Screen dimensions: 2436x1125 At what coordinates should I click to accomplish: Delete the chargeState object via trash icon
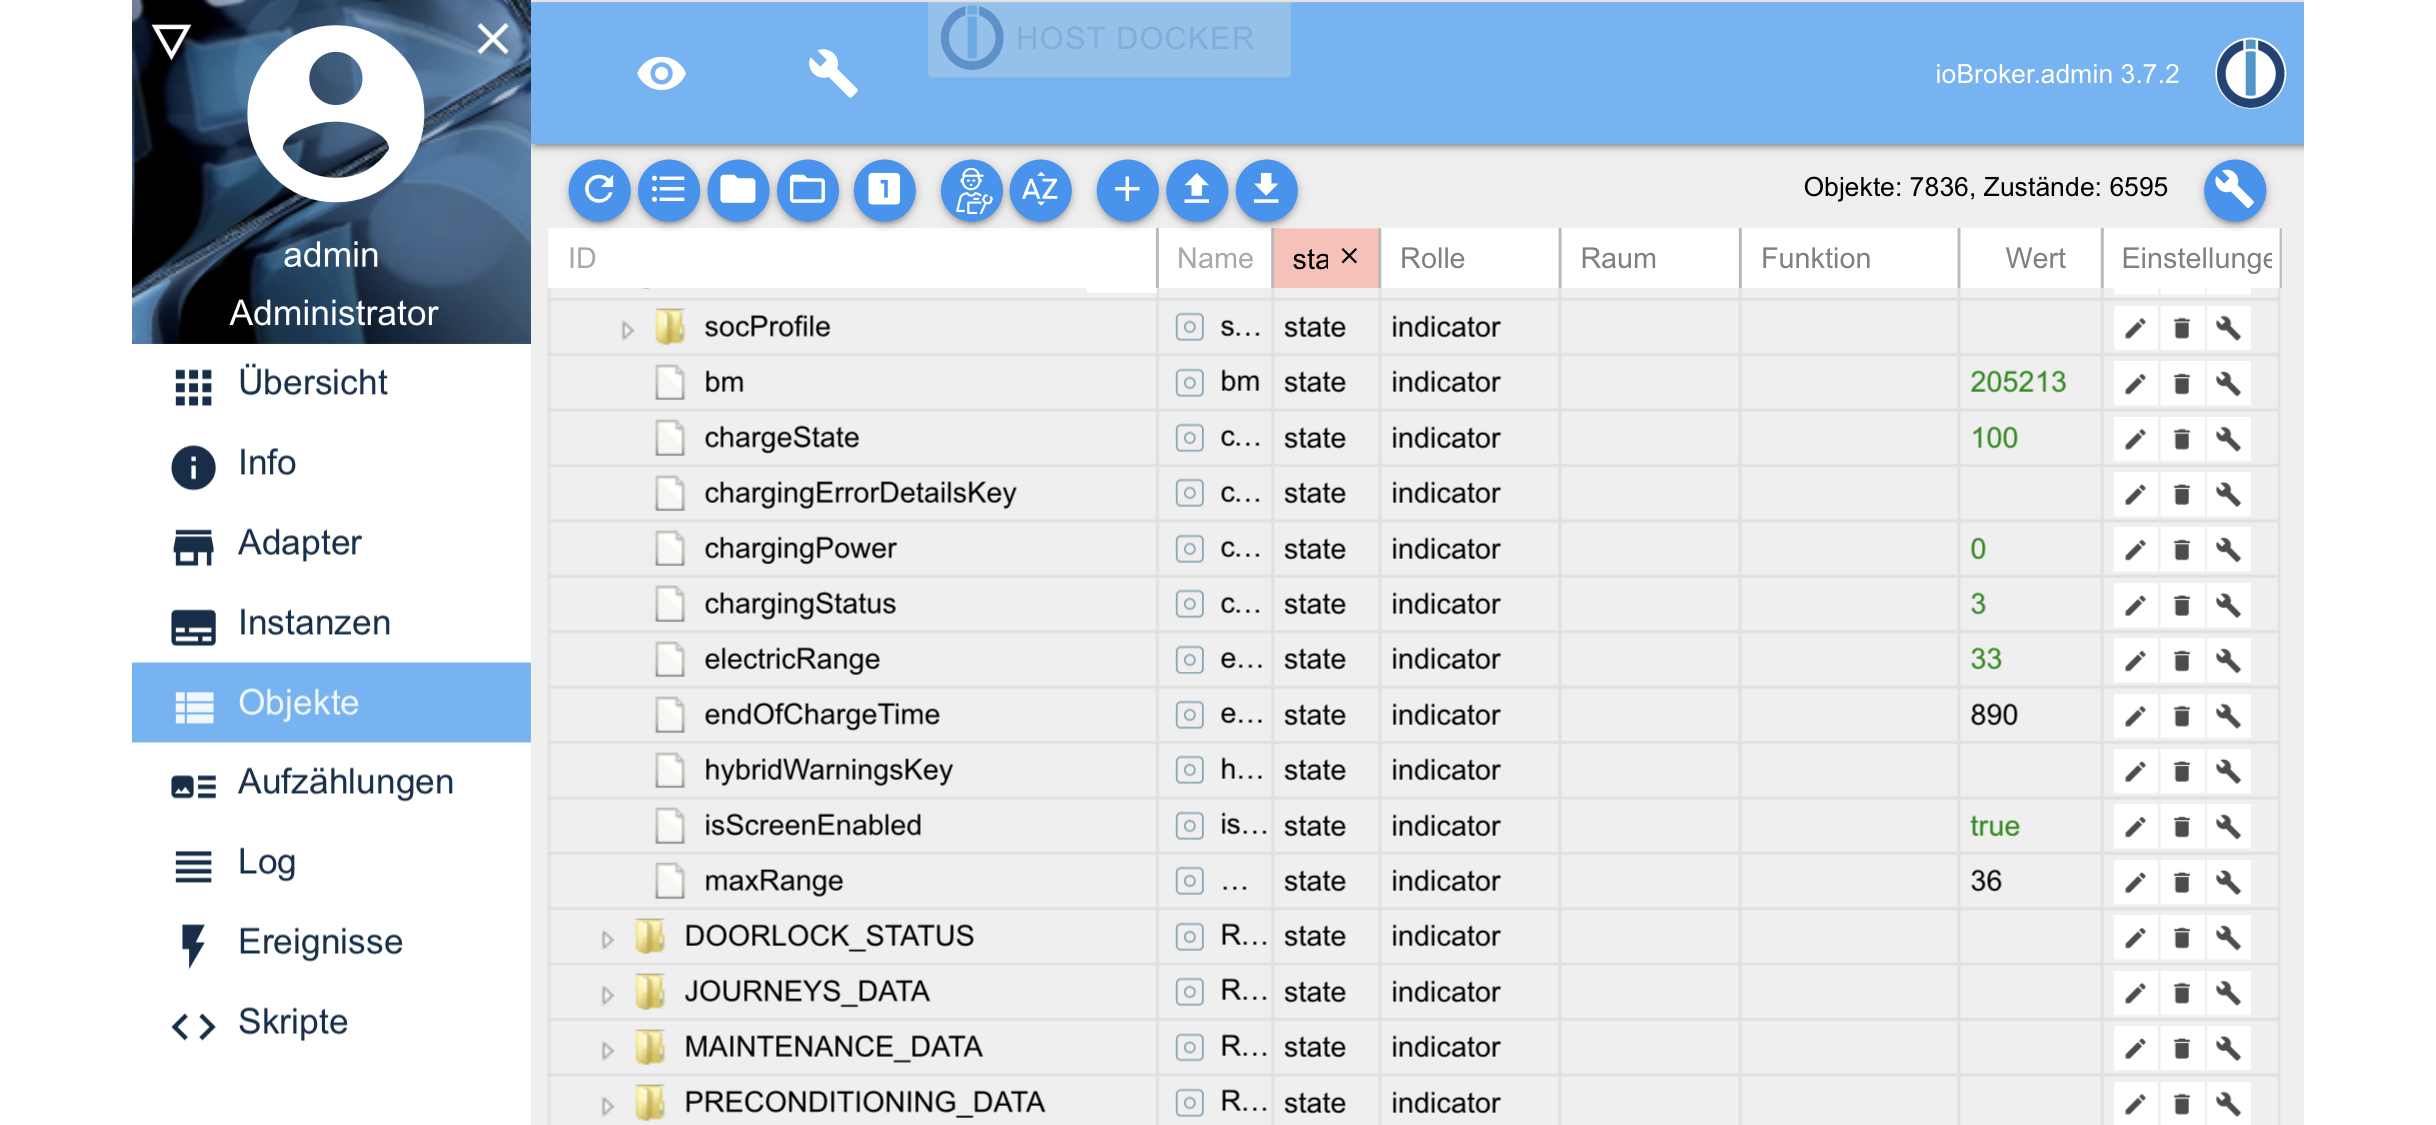pos(2182,439)
